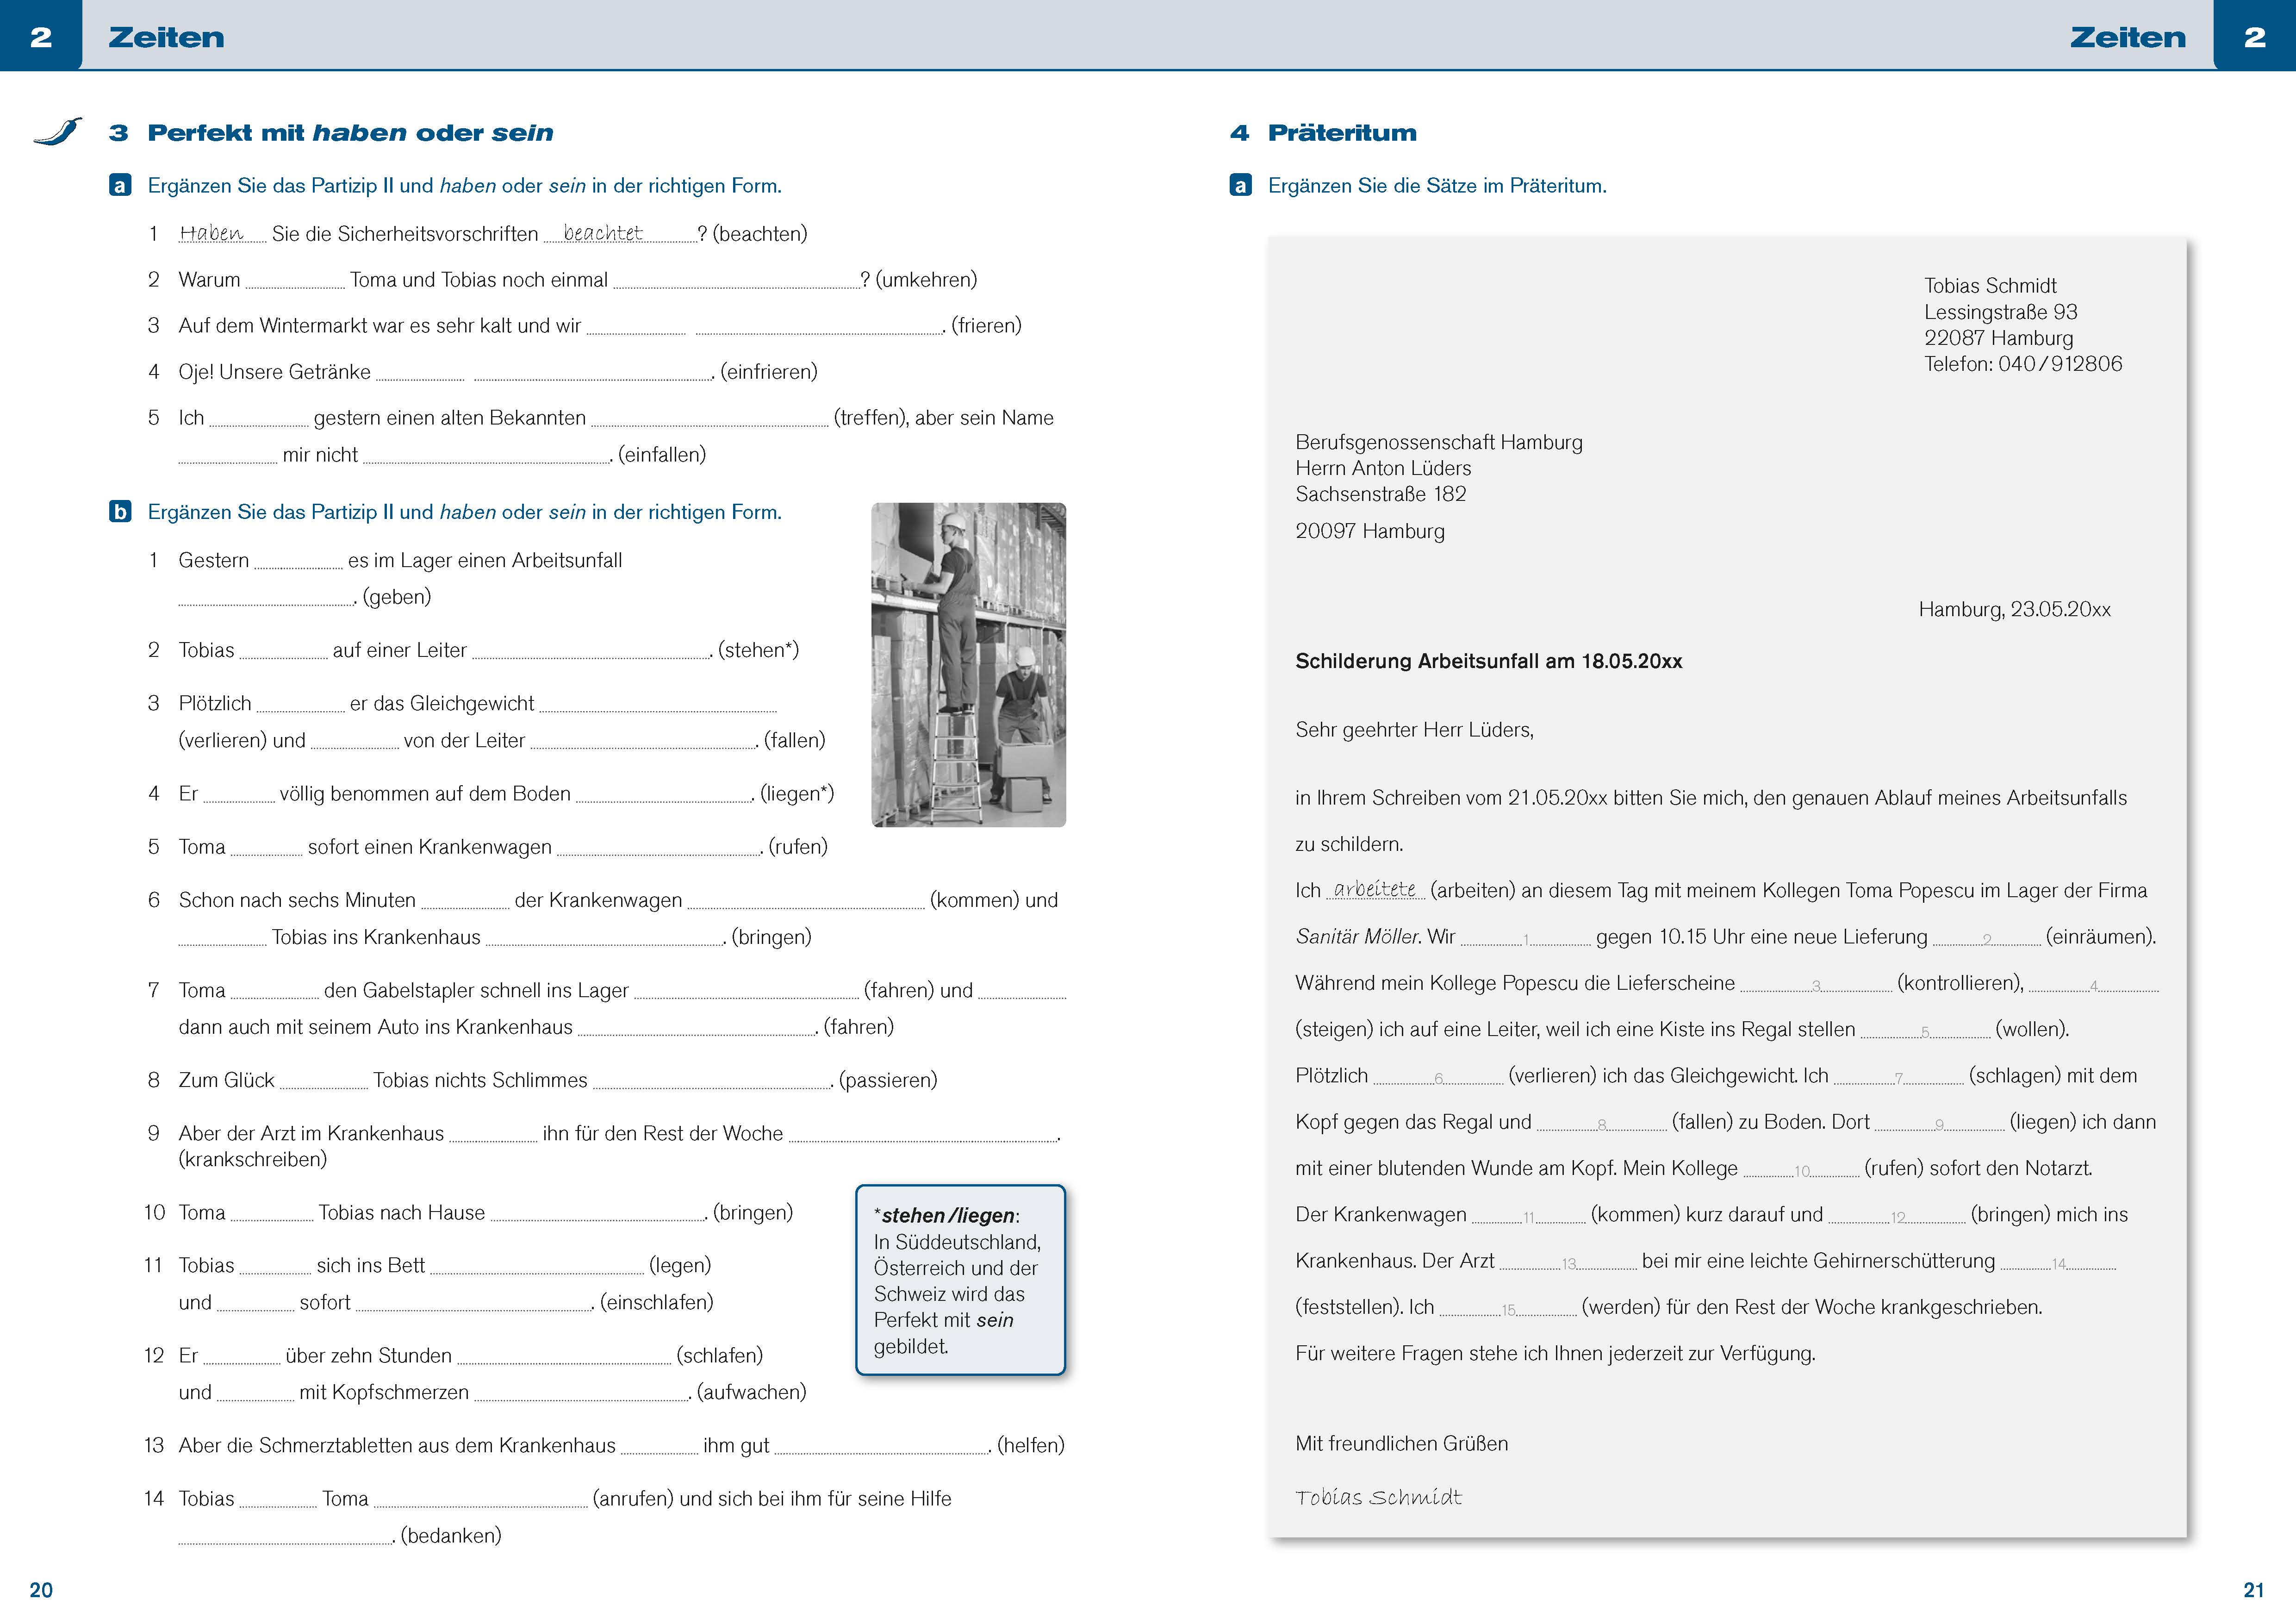Screen dimensions: 2296x1624
Task: Click the blank before '(fallen)' in exercise 3
Action: 643,741
